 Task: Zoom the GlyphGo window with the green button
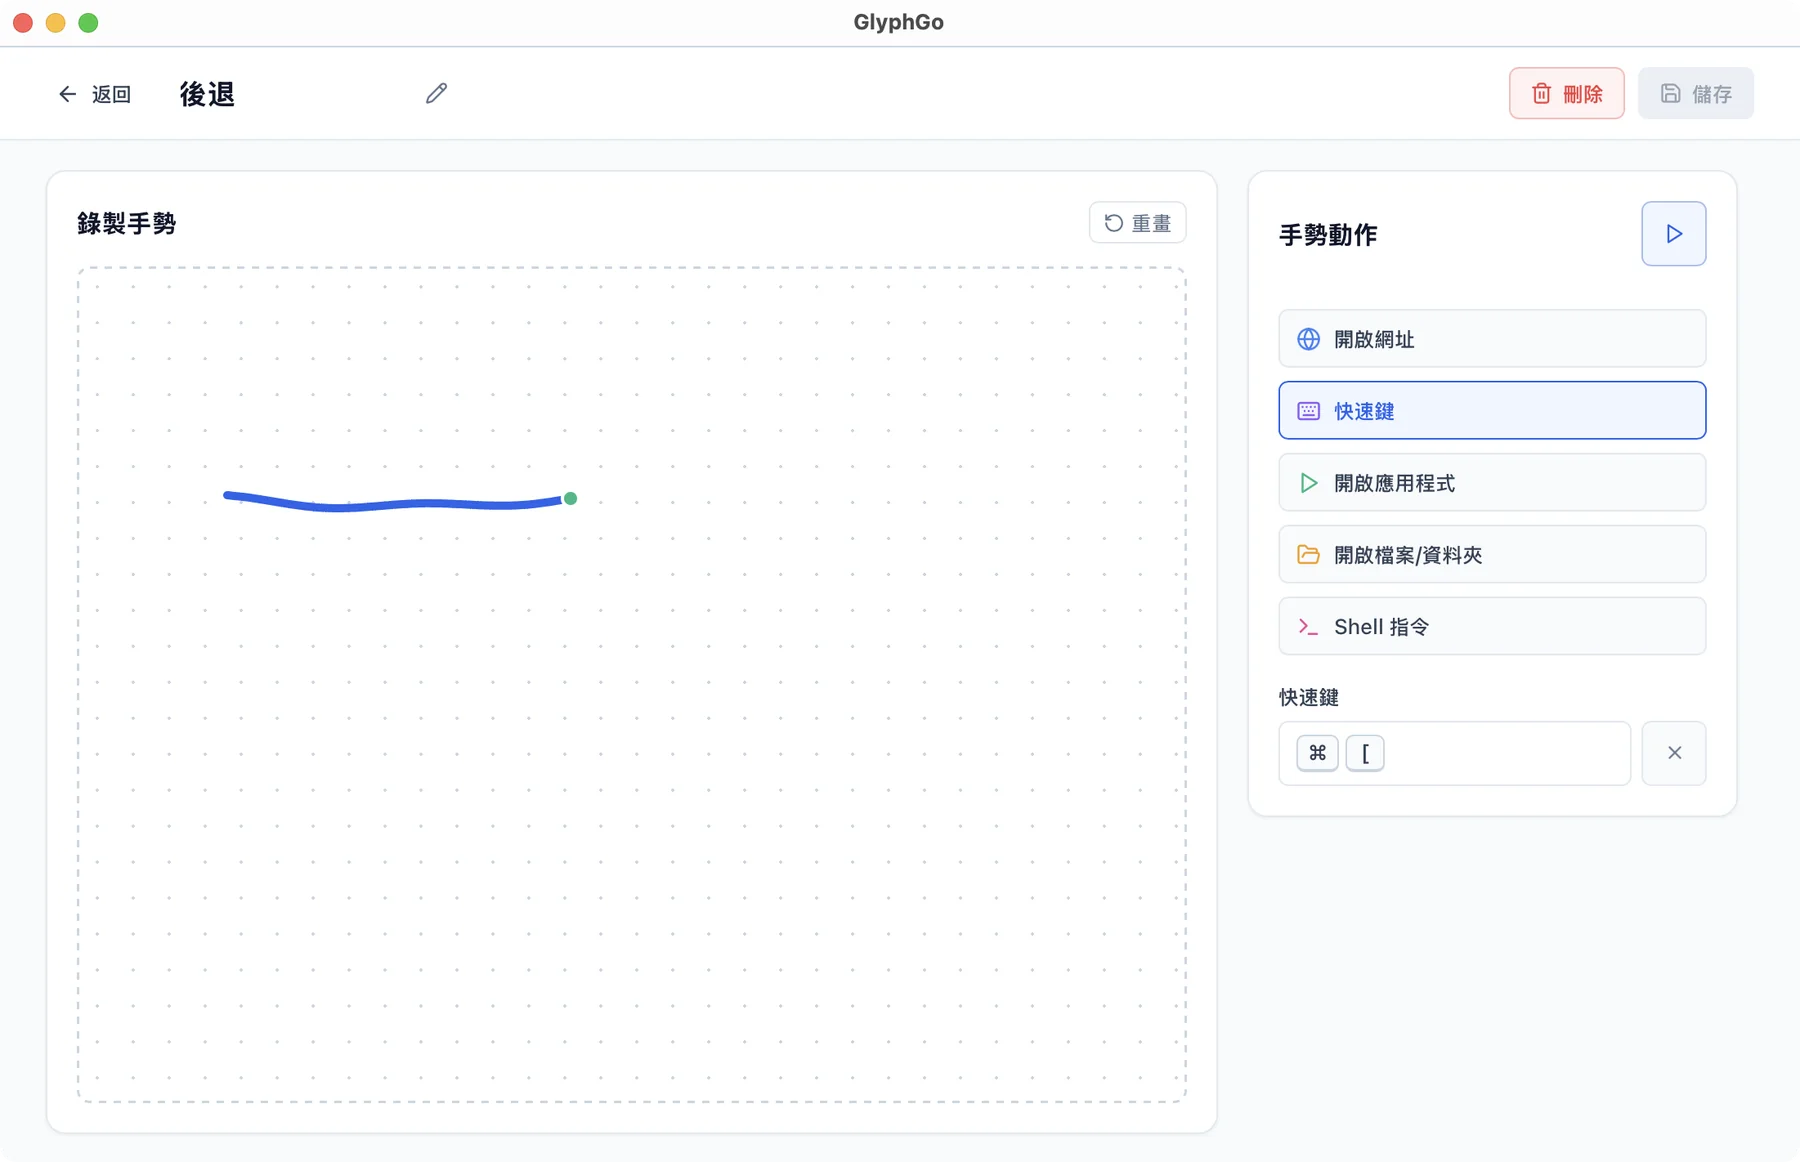(89, 22)
